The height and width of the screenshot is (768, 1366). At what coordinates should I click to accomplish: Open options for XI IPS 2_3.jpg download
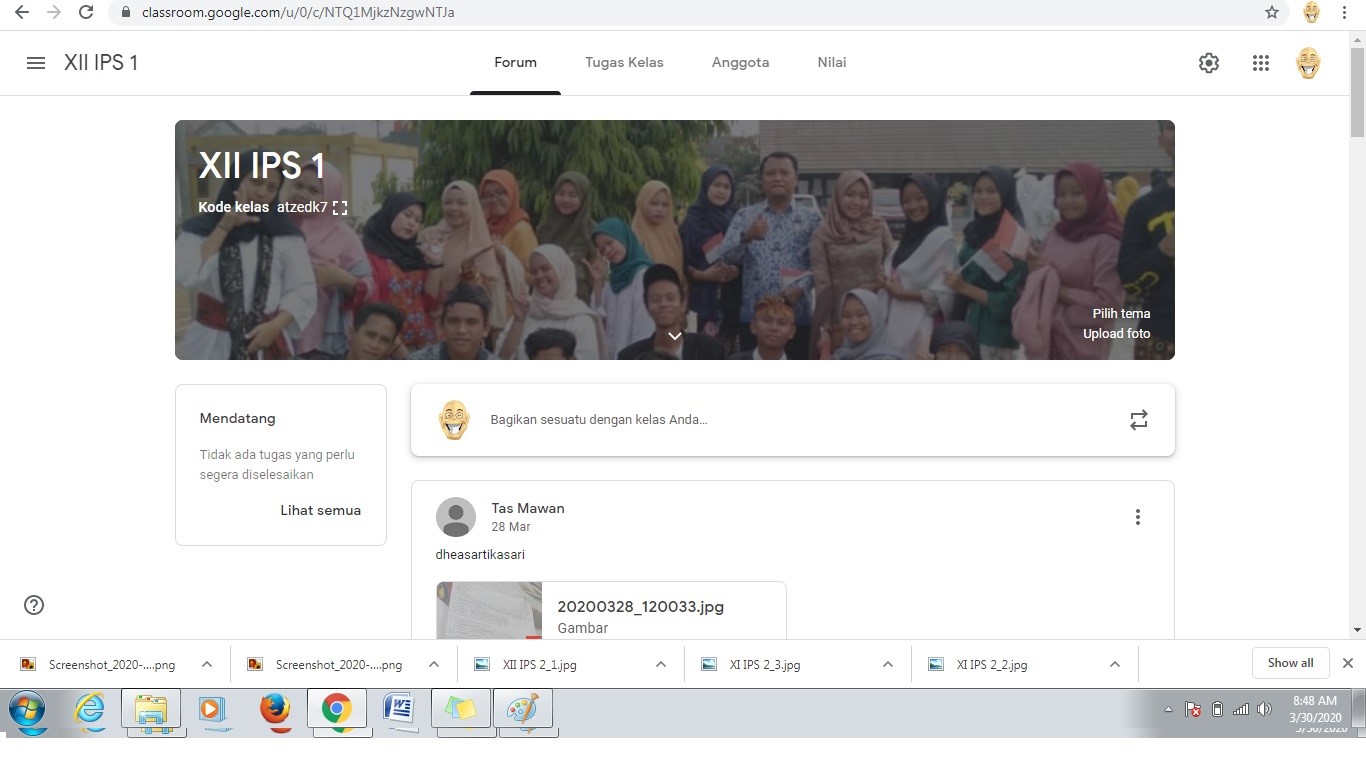click(888, 664)
